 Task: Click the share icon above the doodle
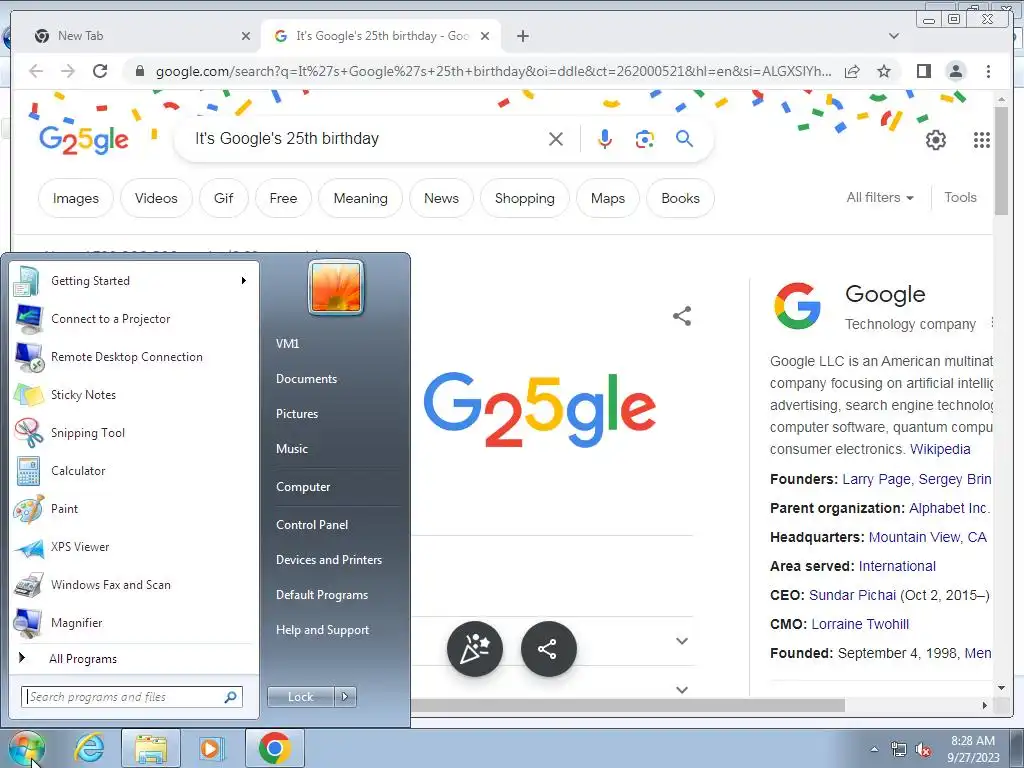[x=682, y=316]
